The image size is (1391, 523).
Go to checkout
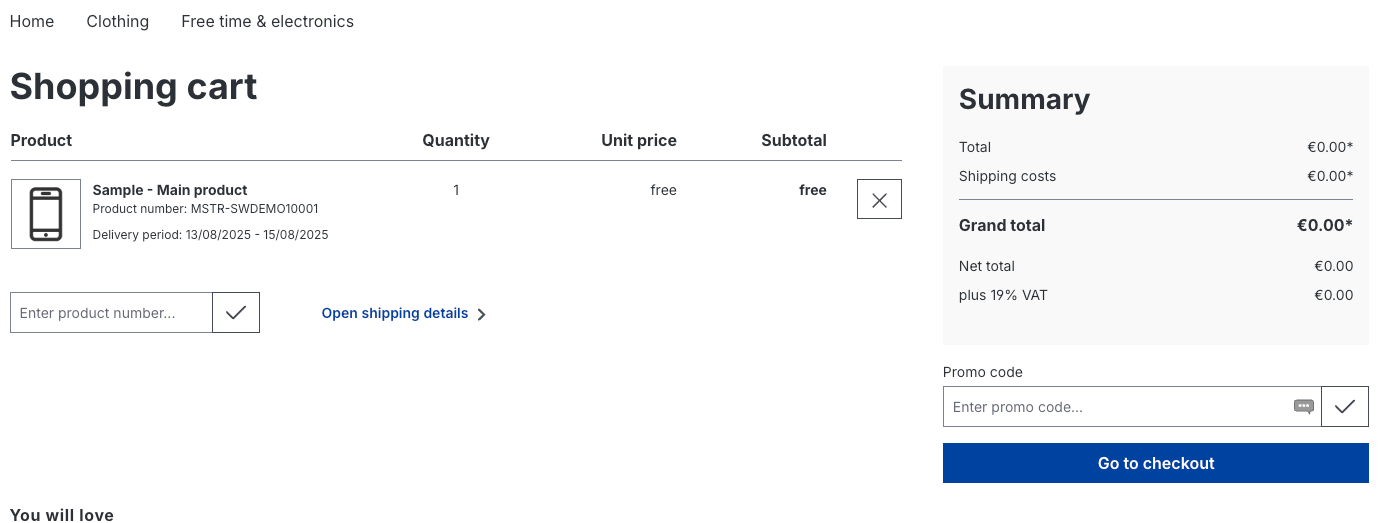1156,463
